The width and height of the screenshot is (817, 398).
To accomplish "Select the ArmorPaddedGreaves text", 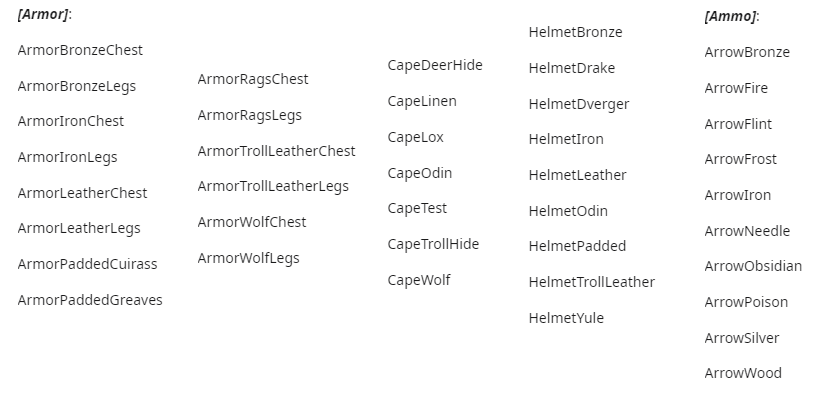I will [90, 300].
